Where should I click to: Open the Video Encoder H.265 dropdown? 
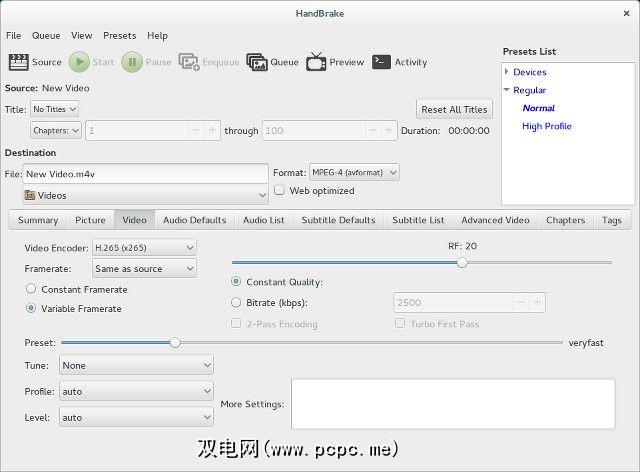pyautogui.click(x=144, y=247)
